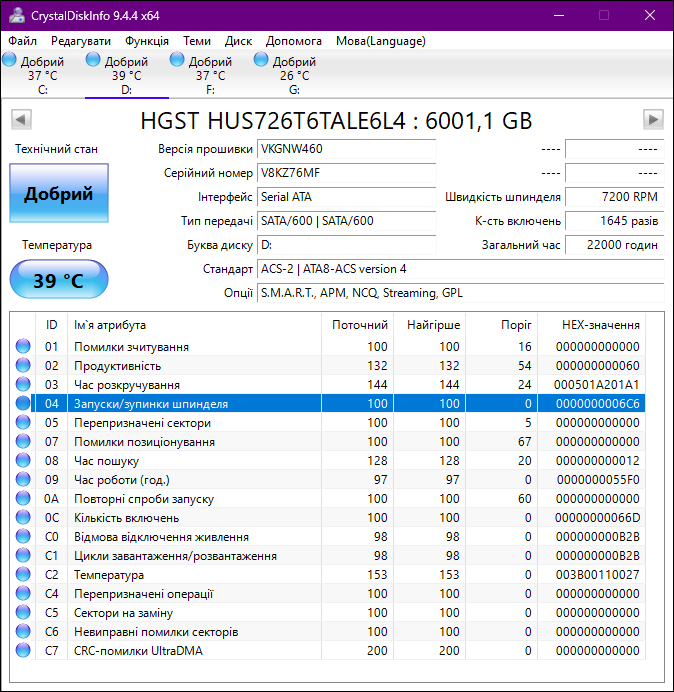Viewport: 674px width, 692px height.
Task: Click the disk title HGST HUS726T6TALE6L4
Action: pos(336,120)
